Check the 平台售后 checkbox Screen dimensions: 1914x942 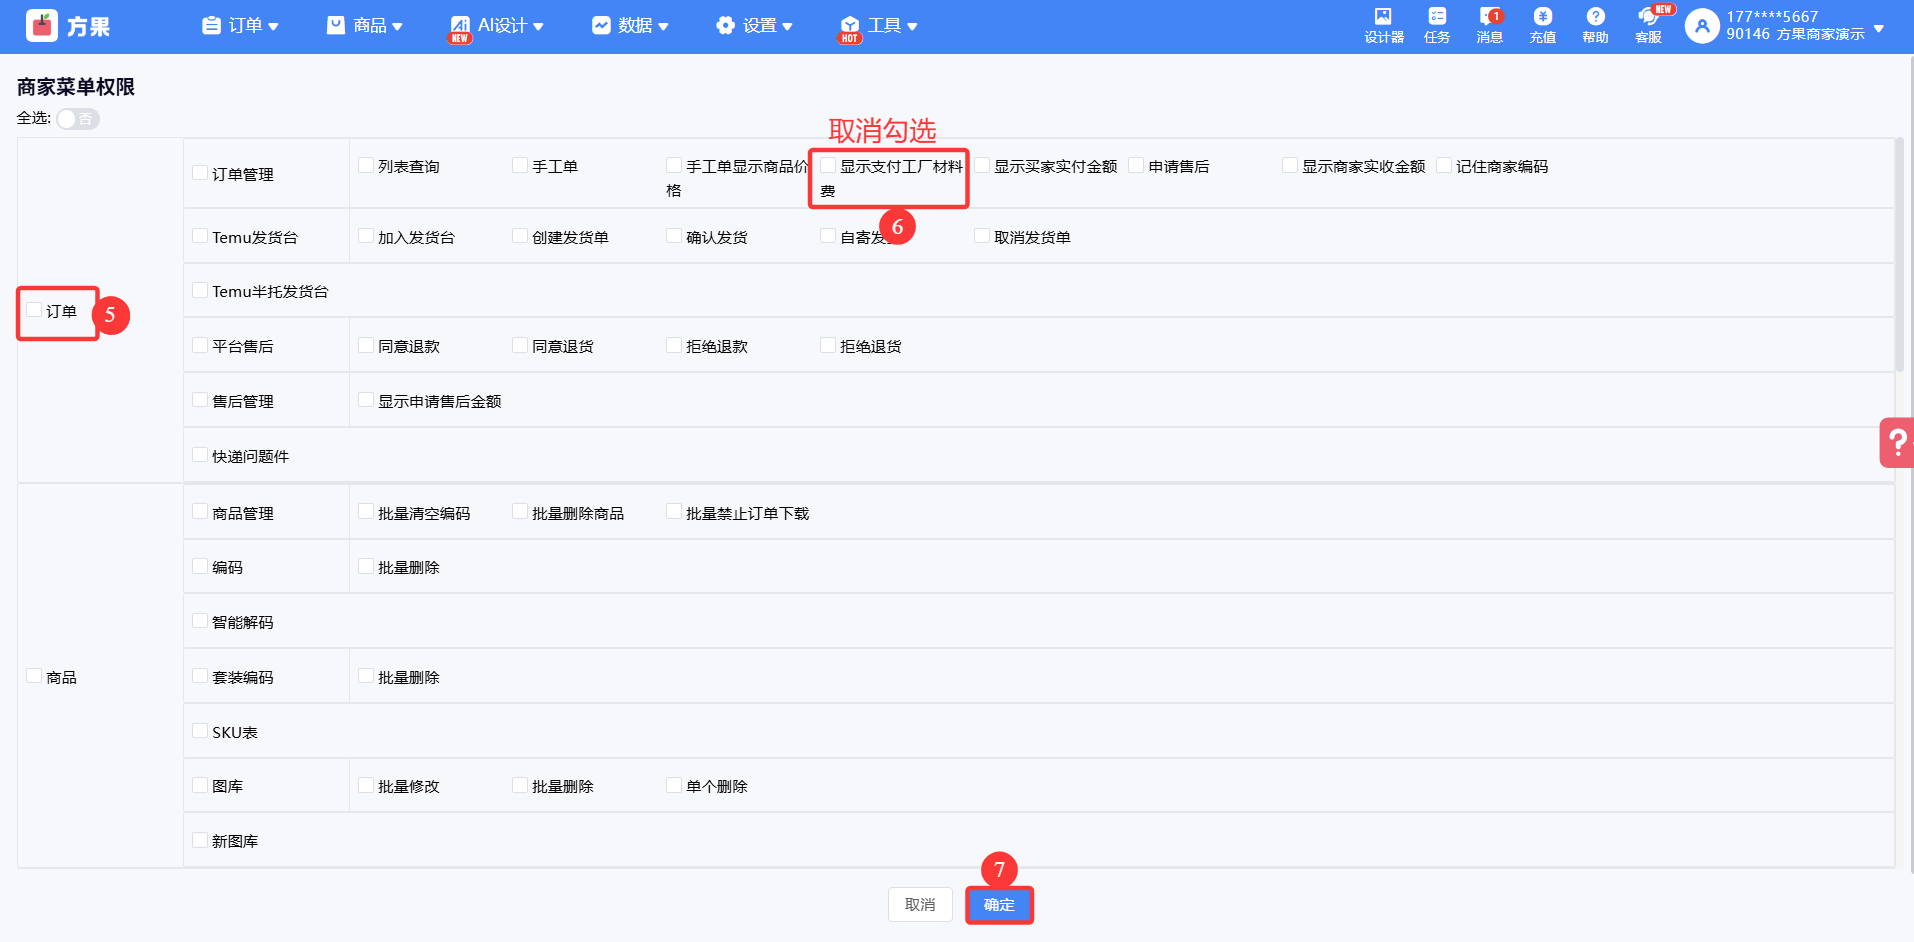(200, 345)
